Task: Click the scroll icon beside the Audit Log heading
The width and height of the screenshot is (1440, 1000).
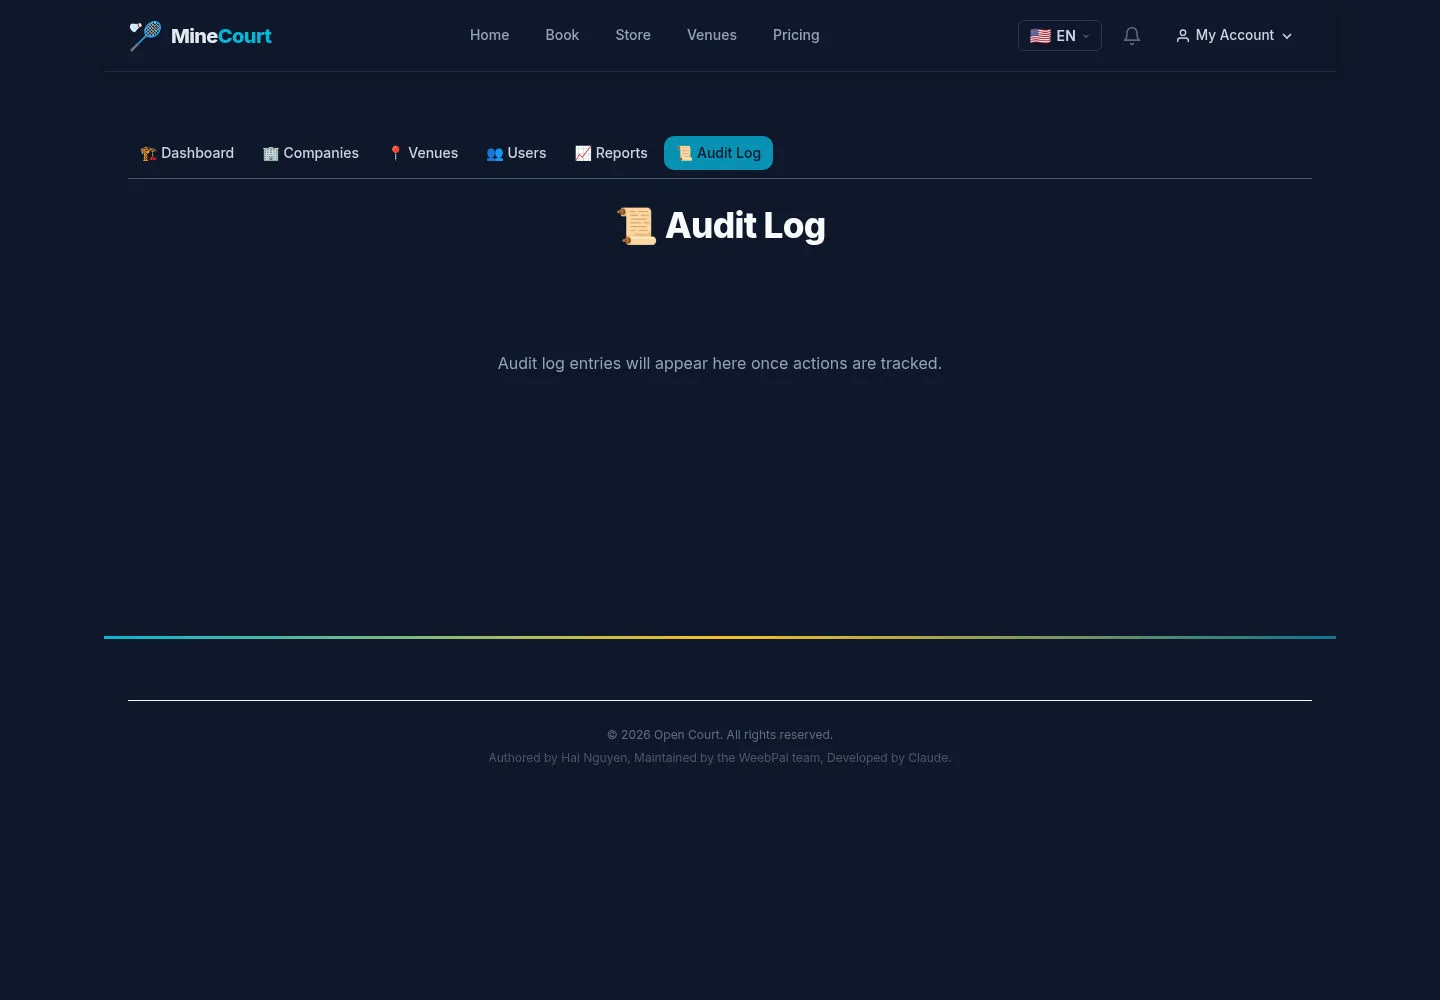Action: click(x=637, y=226)
